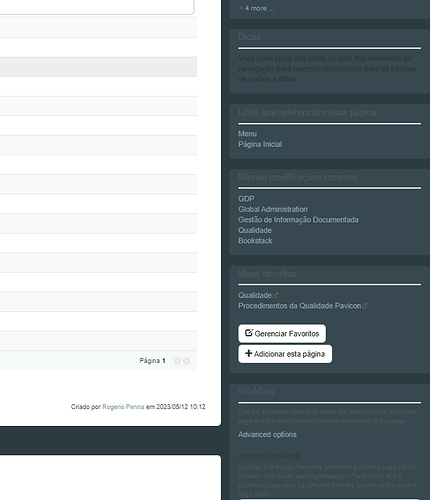
Task: Click the previous page arrow icon
Action: pyautogui.click(x=177, y=361)
